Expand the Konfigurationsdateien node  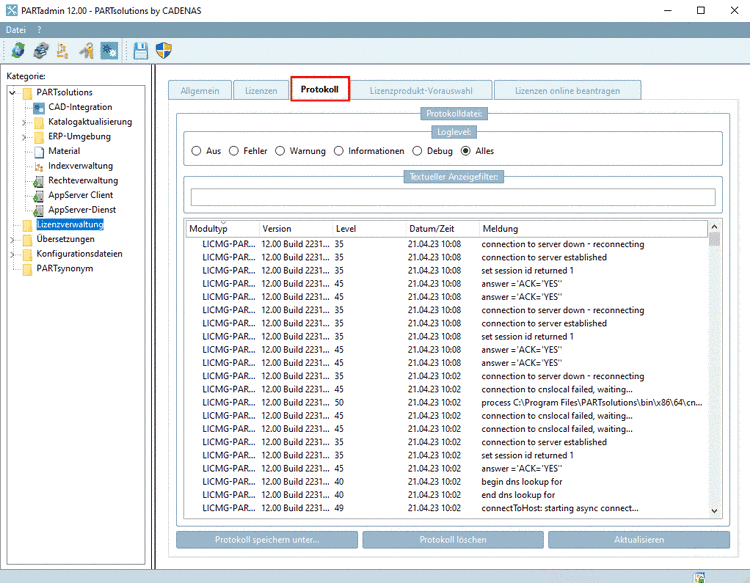tap(12, 254)
